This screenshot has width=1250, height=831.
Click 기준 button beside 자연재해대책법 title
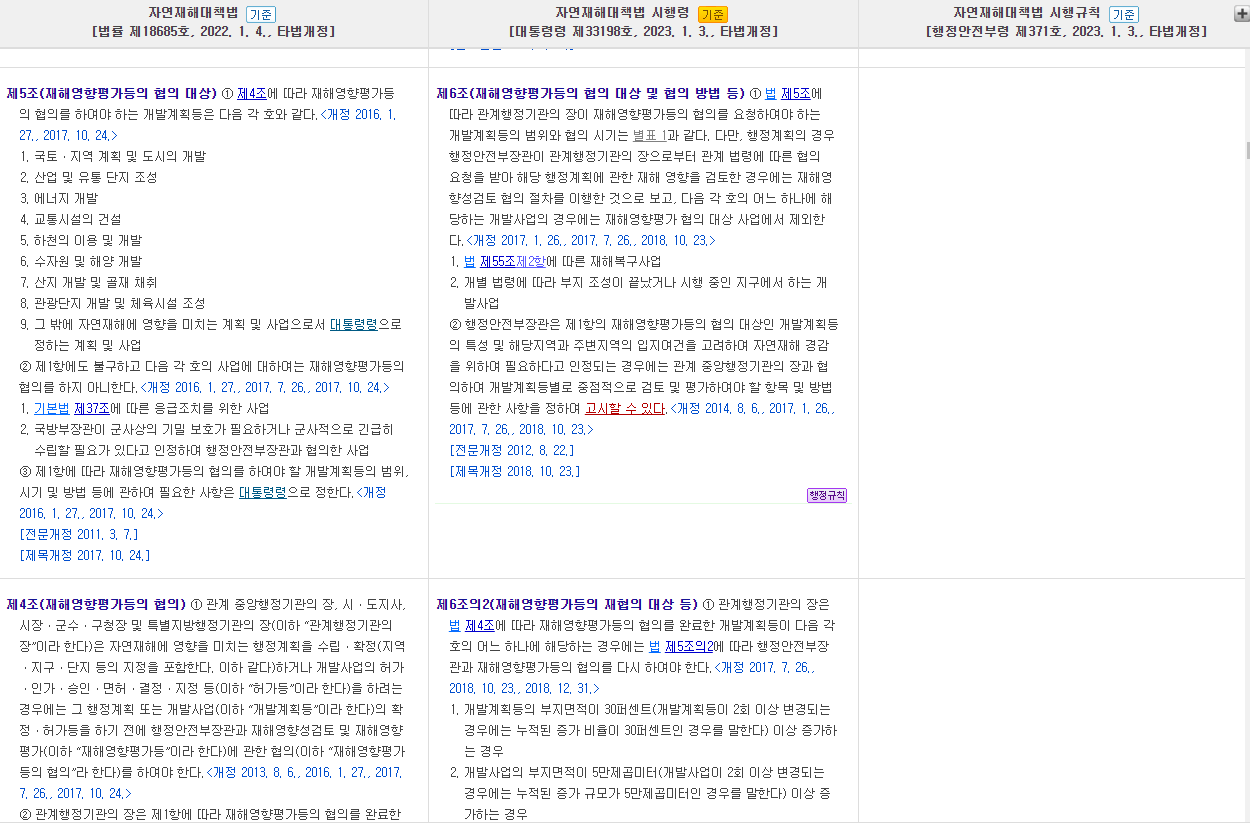pos(261,14)
